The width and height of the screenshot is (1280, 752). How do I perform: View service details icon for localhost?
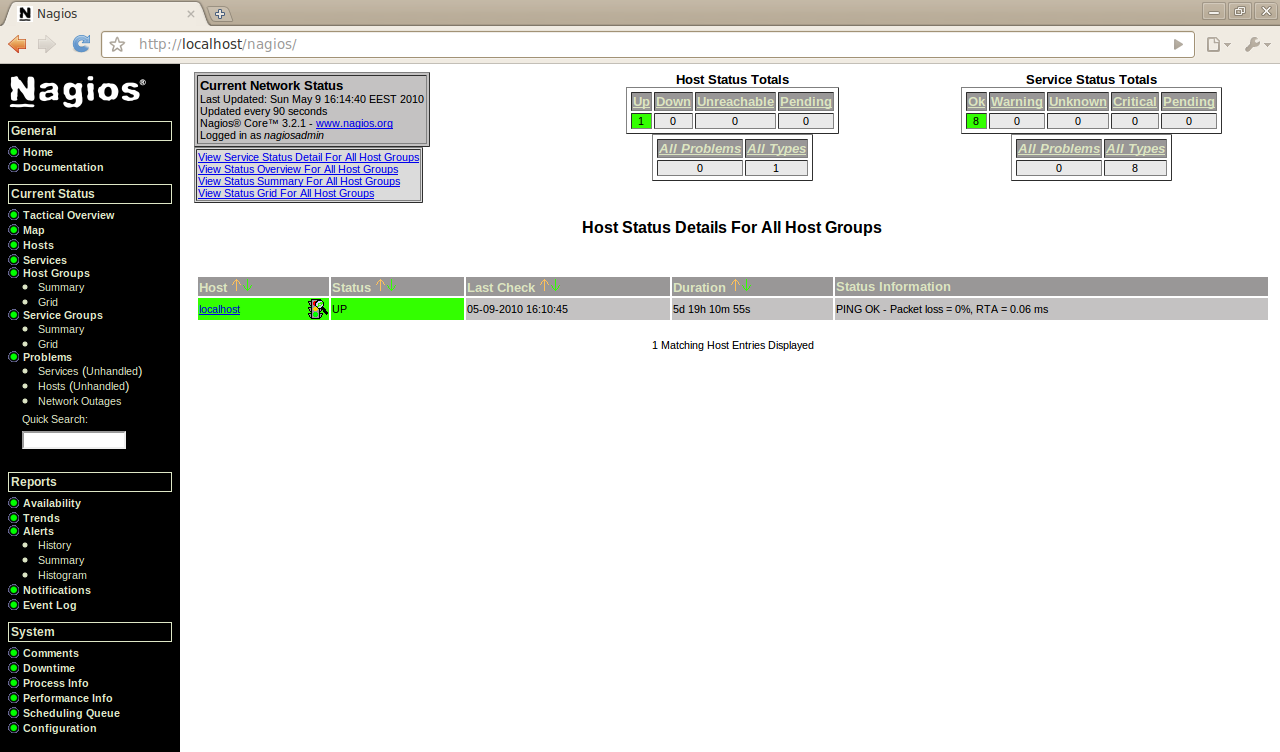click(317, 309)
